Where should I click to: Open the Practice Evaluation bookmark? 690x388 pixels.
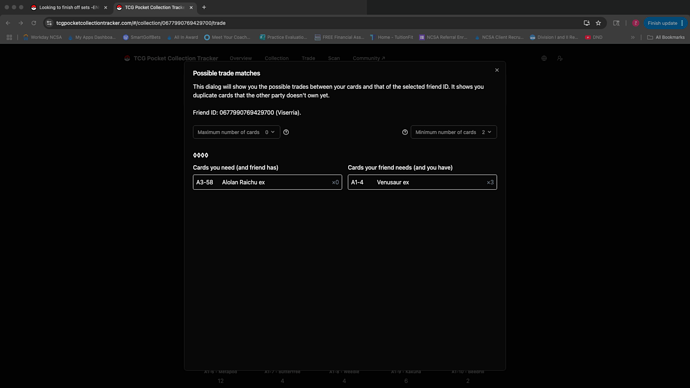click(x=283, y=37)
